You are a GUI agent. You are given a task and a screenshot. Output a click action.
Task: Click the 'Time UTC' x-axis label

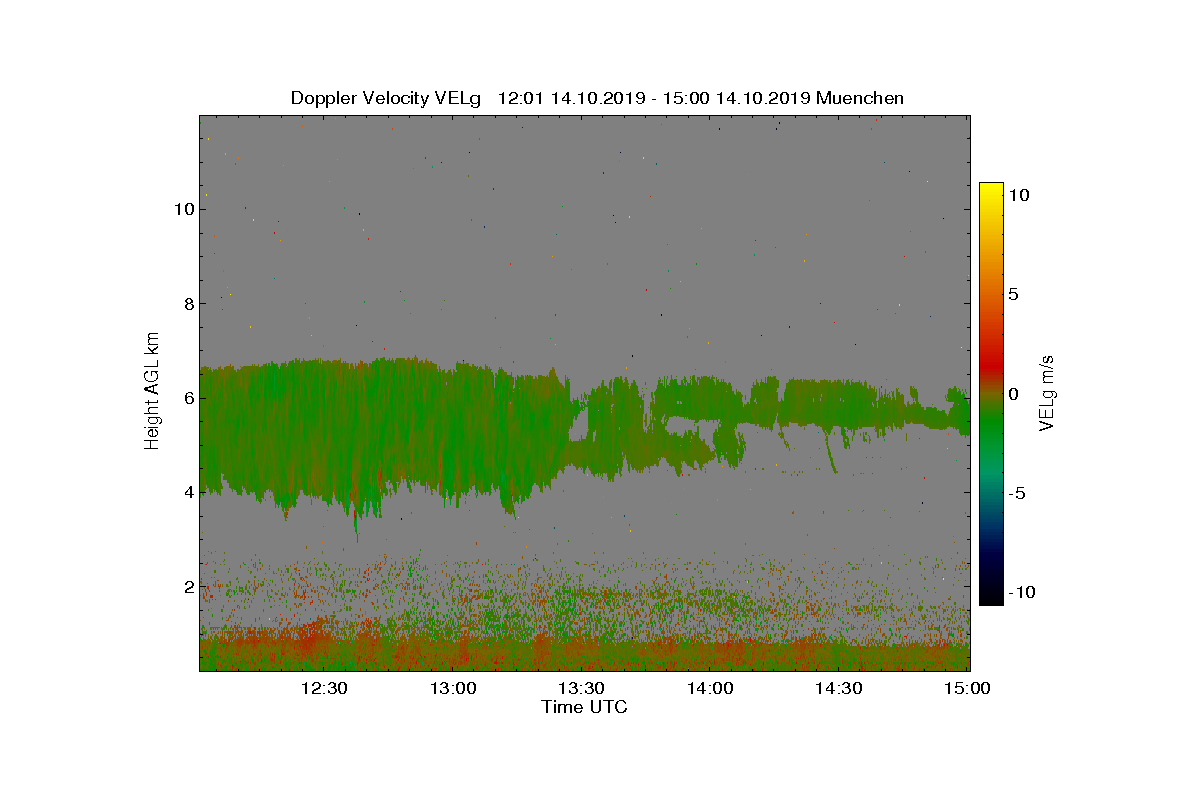584,707
